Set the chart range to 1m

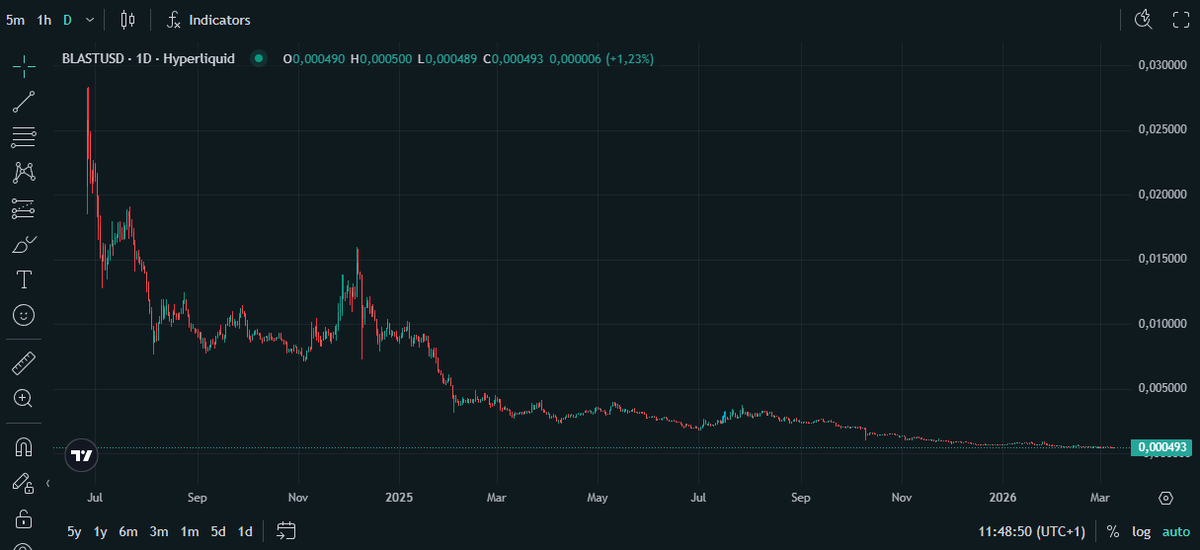pos(189,532)
